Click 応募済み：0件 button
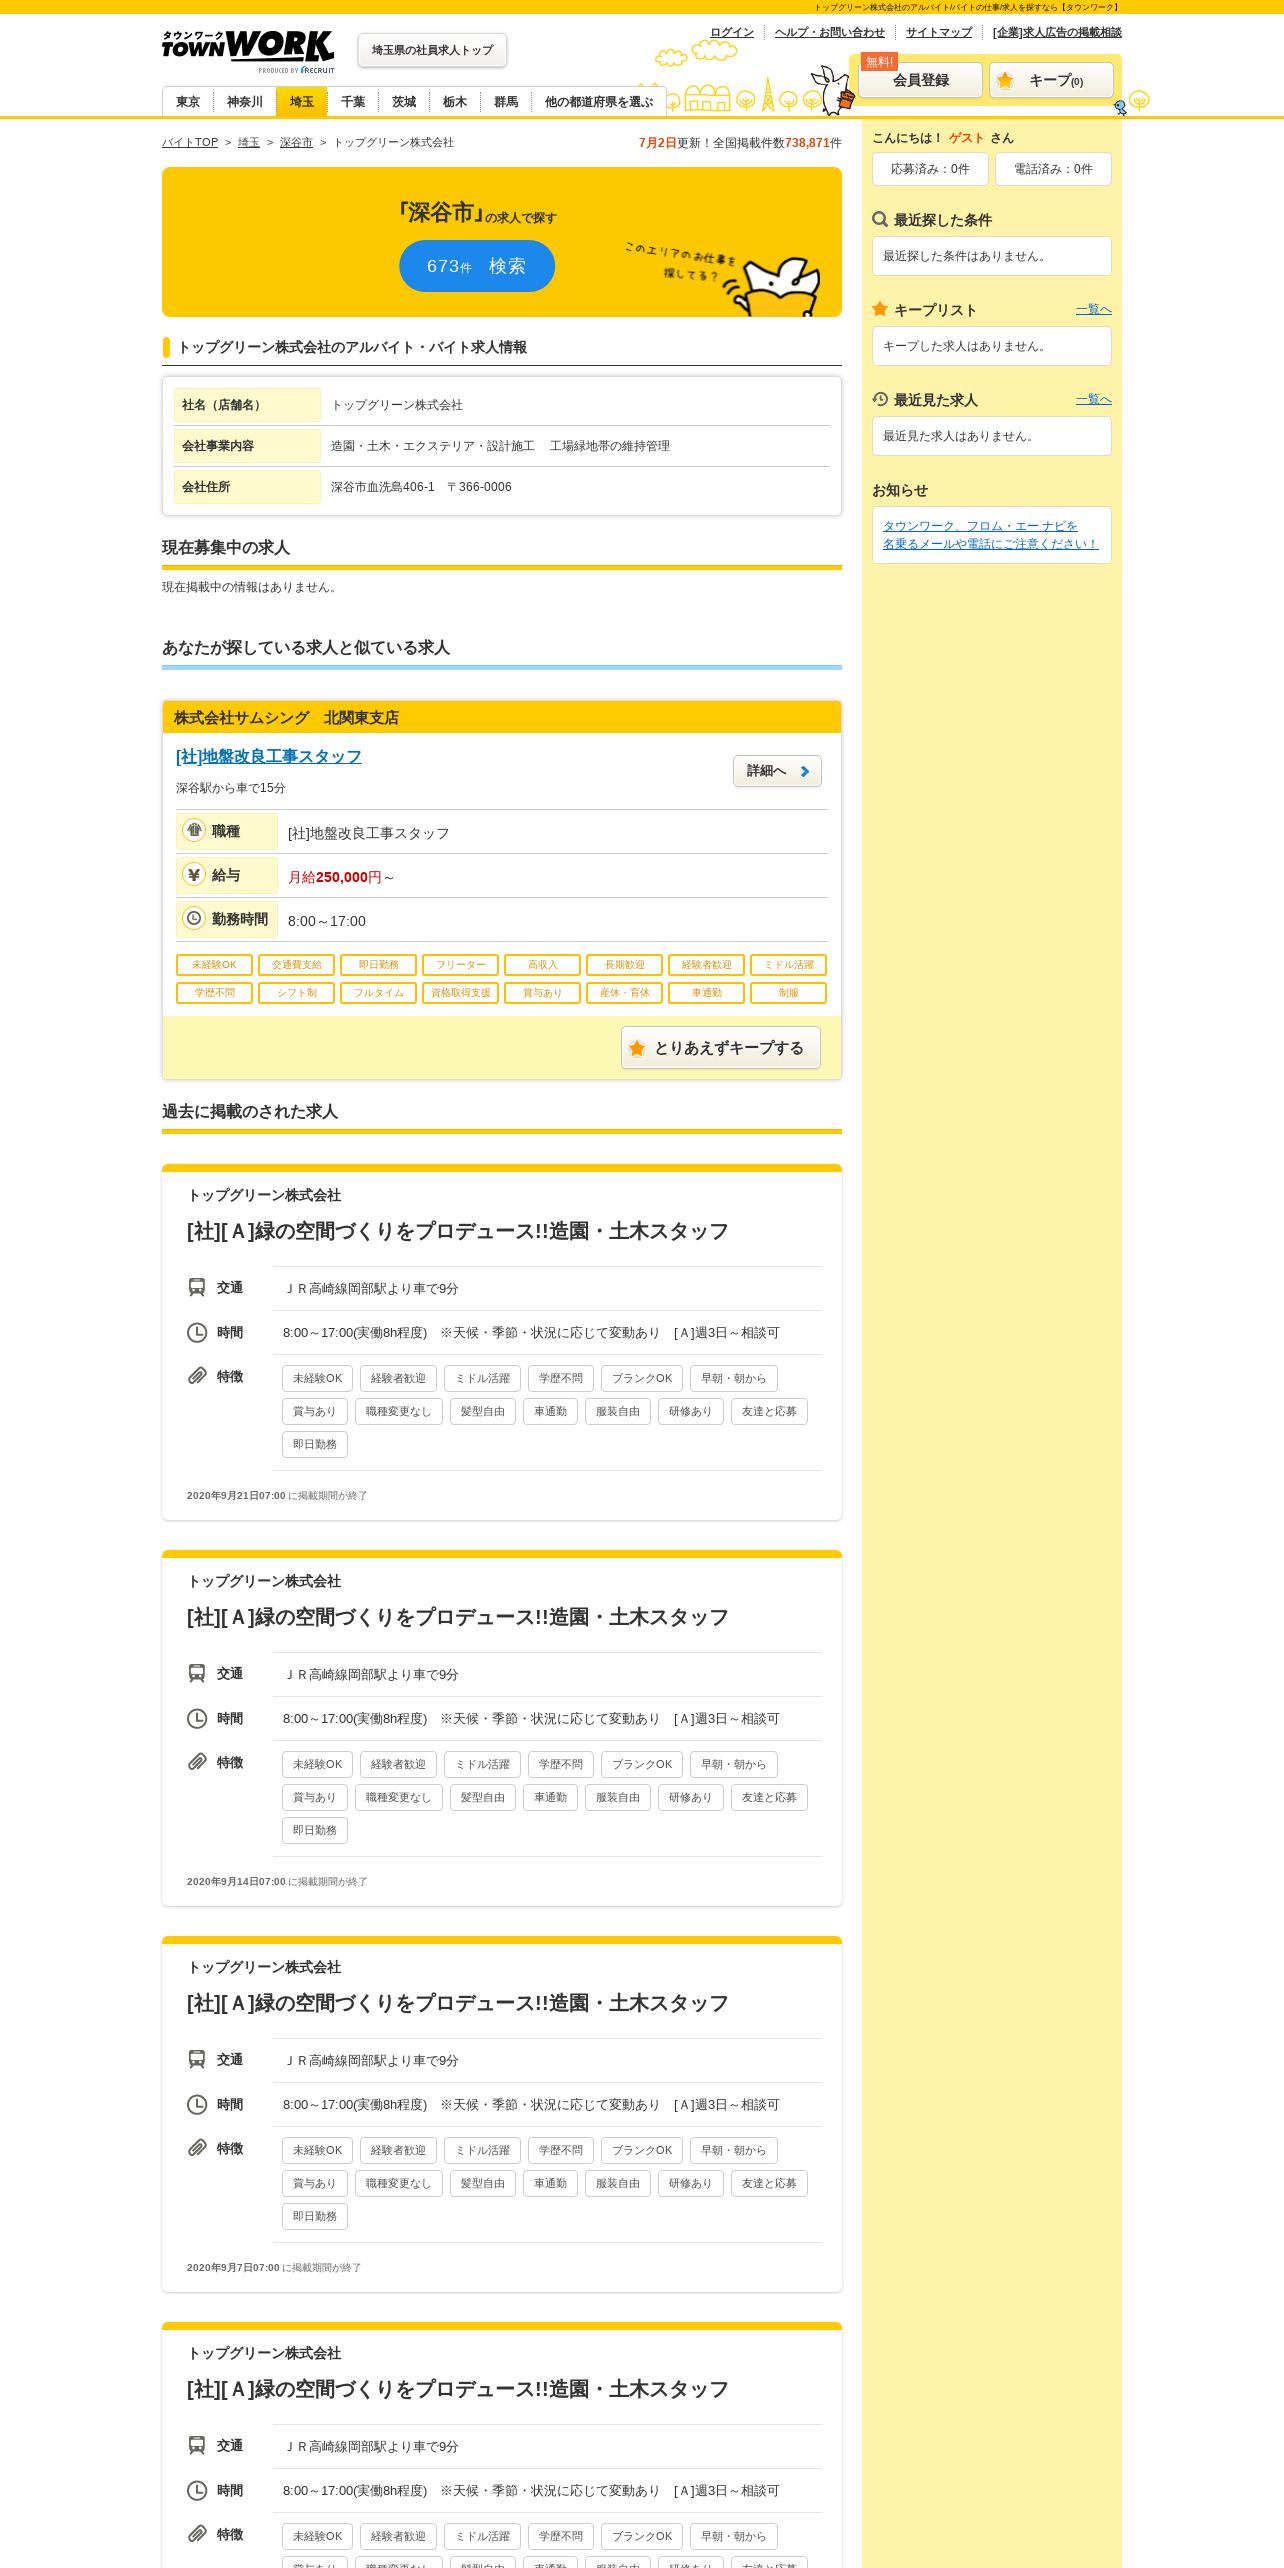Screen dimensions: 1284x2568 930,169
